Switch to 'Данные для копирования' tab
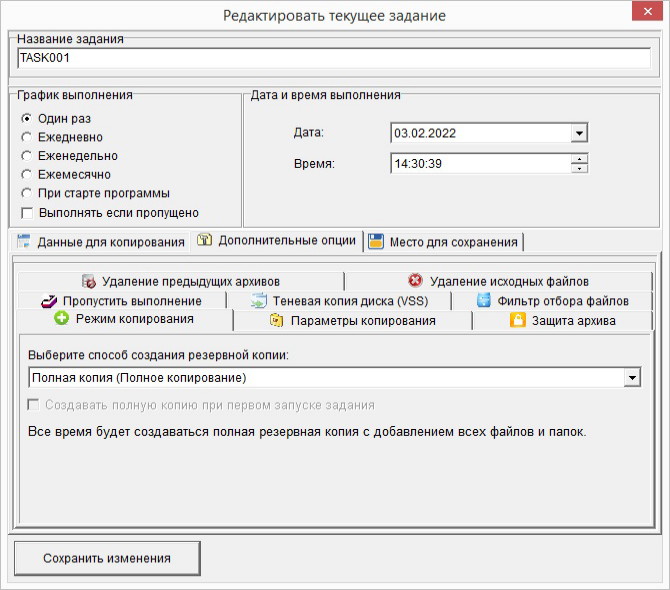670x590 pixels. click(x=101, y=242)
